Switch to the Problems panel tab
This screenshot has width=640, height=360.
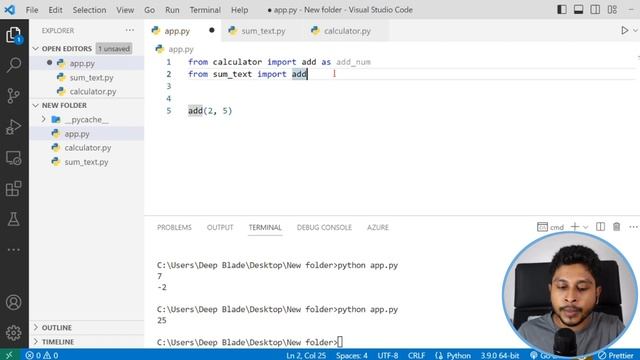(174, 227)
